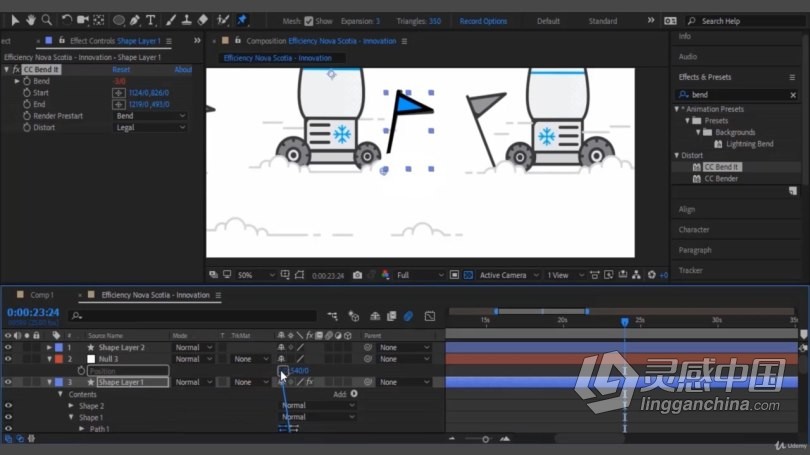Select the Zoom magnifier tool
The image size is (810, 455).
47,20
